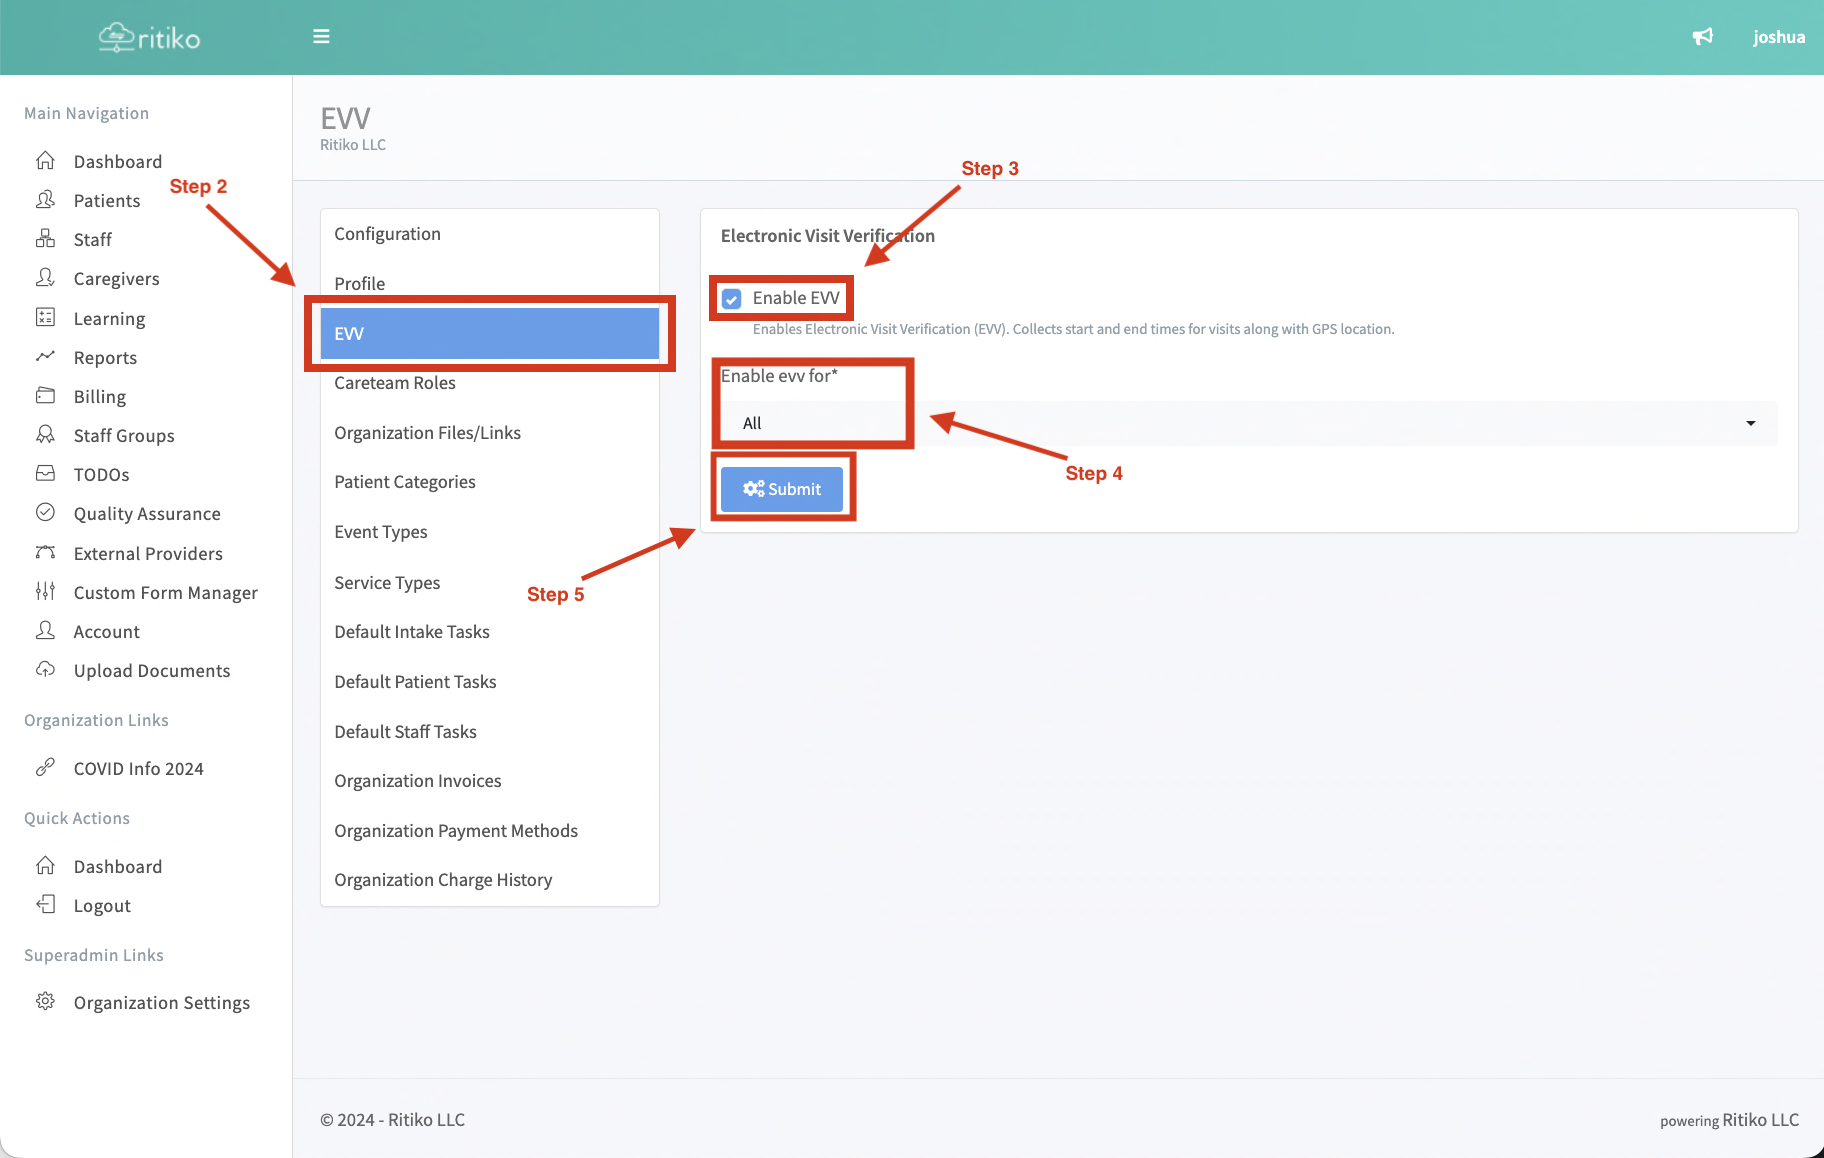Click the hamburger menu icon
This screenshot has height=1158, width=1824.
point(321,37)
